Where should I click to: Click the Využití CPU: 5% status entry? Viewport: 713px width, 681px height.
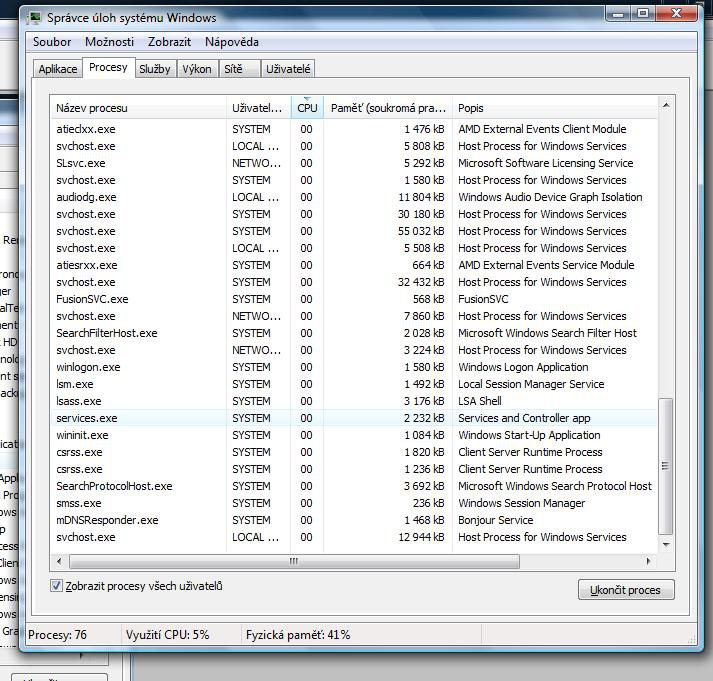click(167, 635)
